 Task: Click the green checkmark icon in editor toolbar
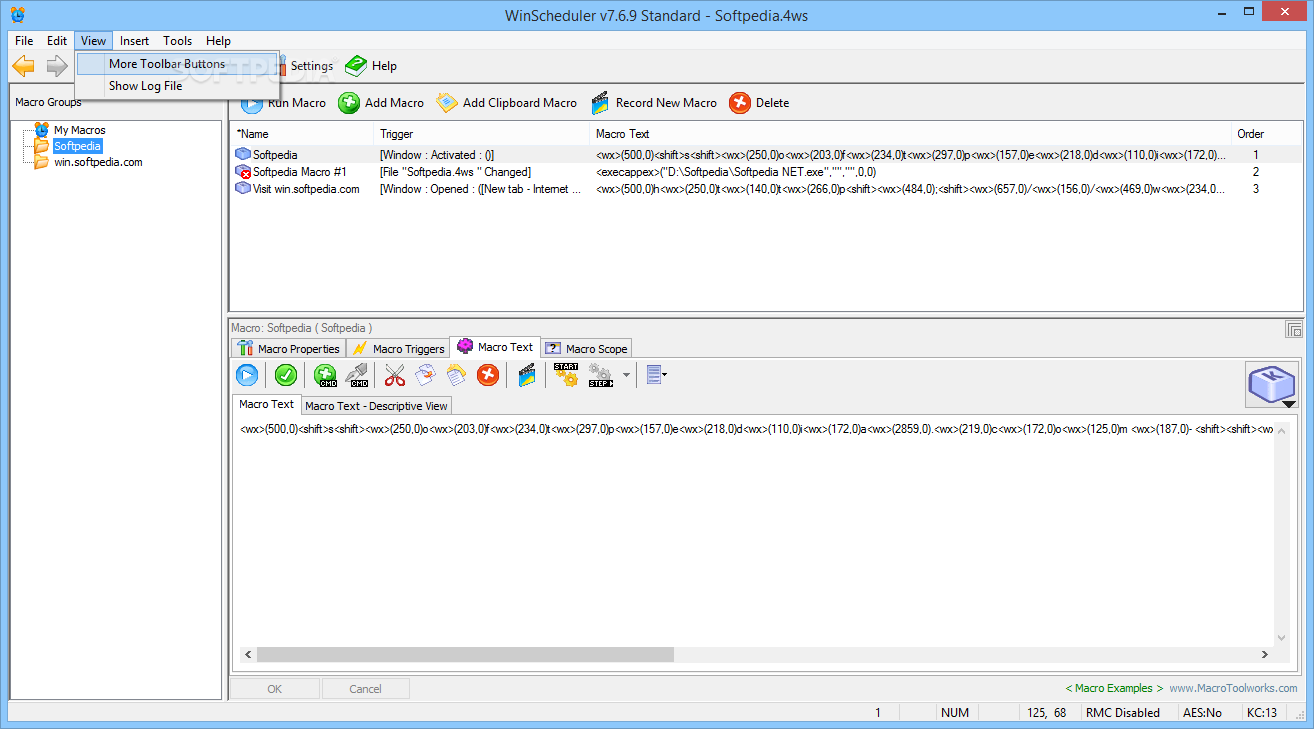click(x=286, y=375)
